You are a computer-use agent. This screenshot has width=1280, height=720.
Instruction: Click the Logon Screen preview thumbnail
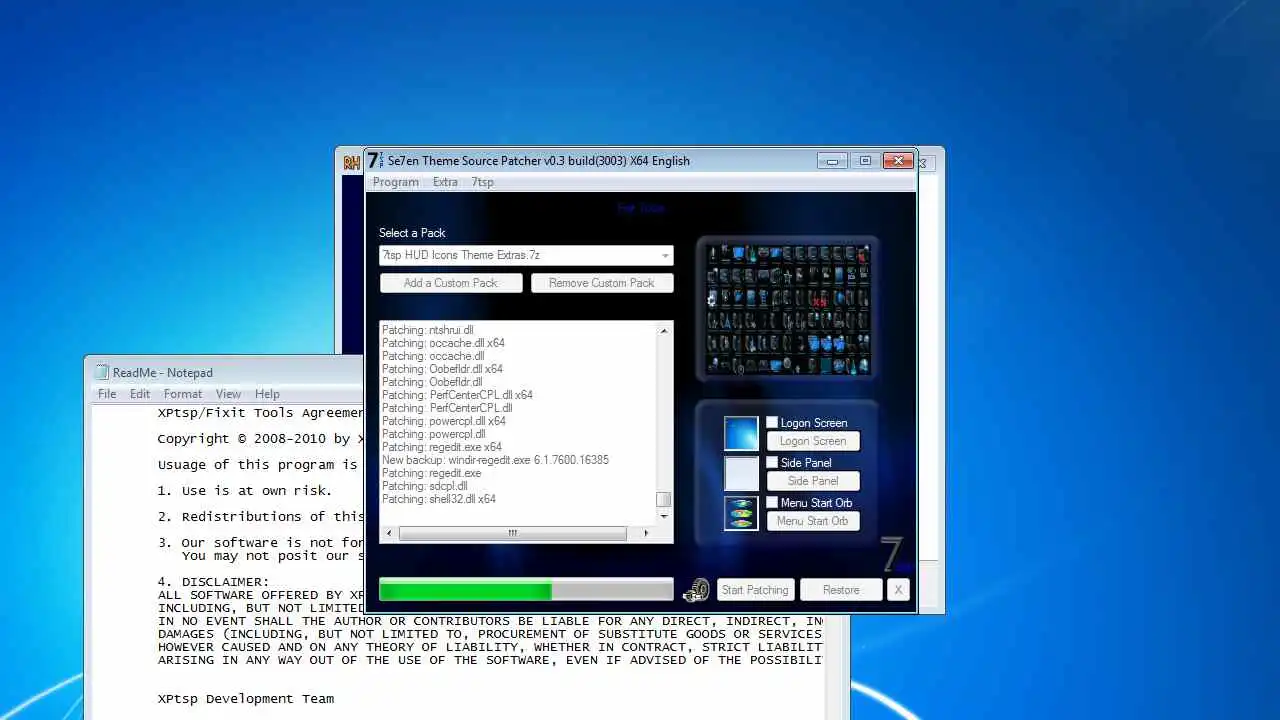(741, 433)
